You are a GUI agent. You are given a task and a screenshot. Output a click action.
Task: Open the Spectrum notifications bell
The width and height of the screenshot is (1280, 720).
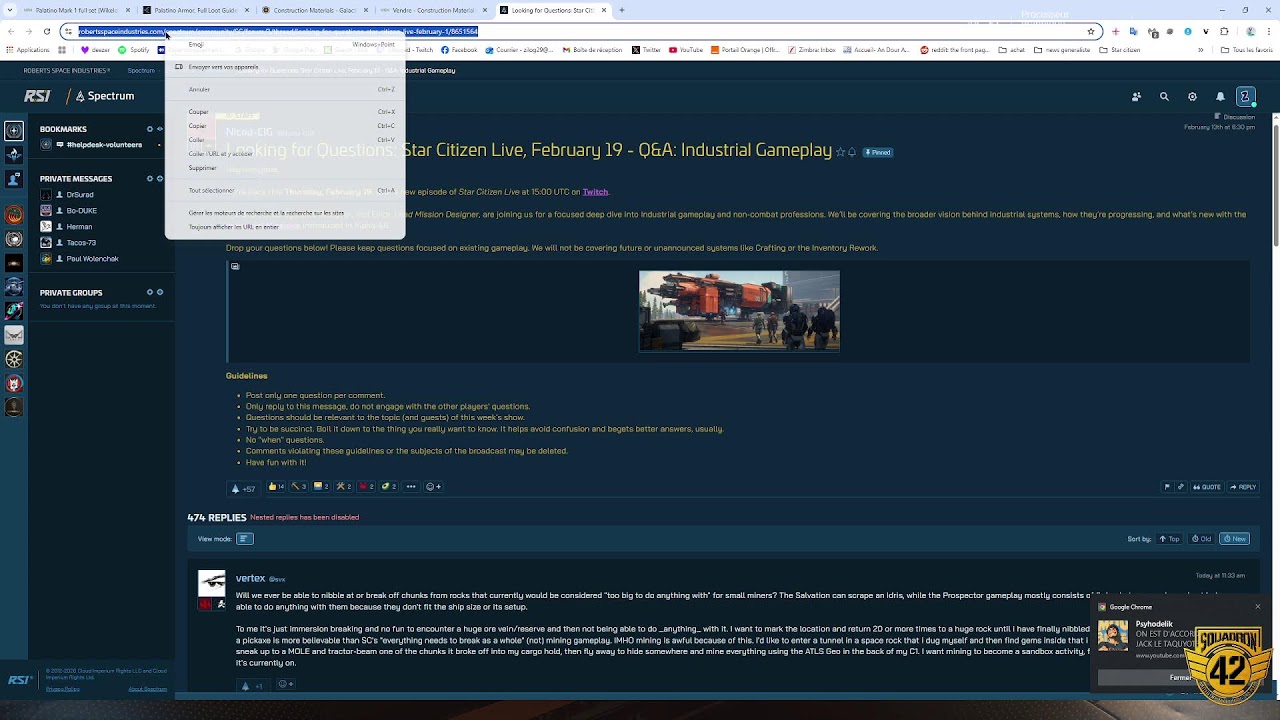[x=1220, y=97]
